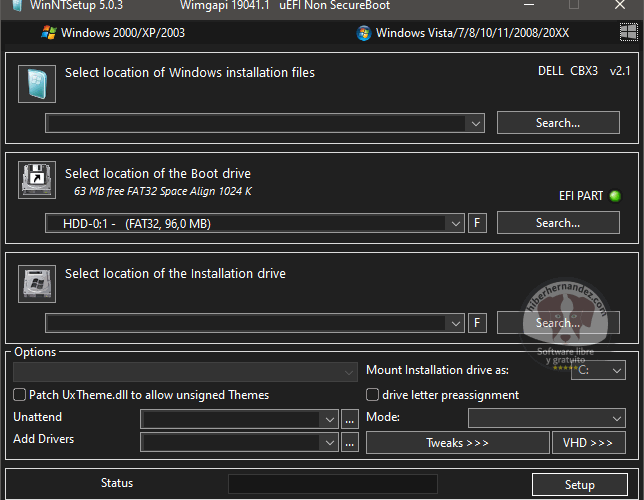Browse for drivers with ... button
Screen dimensions: 644x500
point(350,442)
